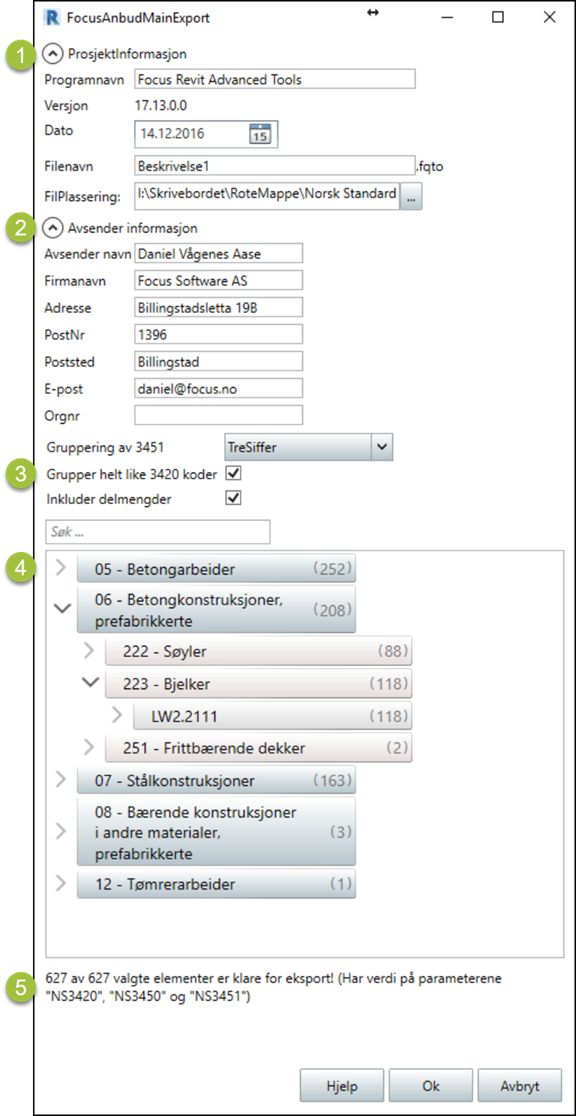576x1116 pixels.
Task: Expand the LW2.2111 node arrow
Action: pyautogui.click(x=118, y=715)
